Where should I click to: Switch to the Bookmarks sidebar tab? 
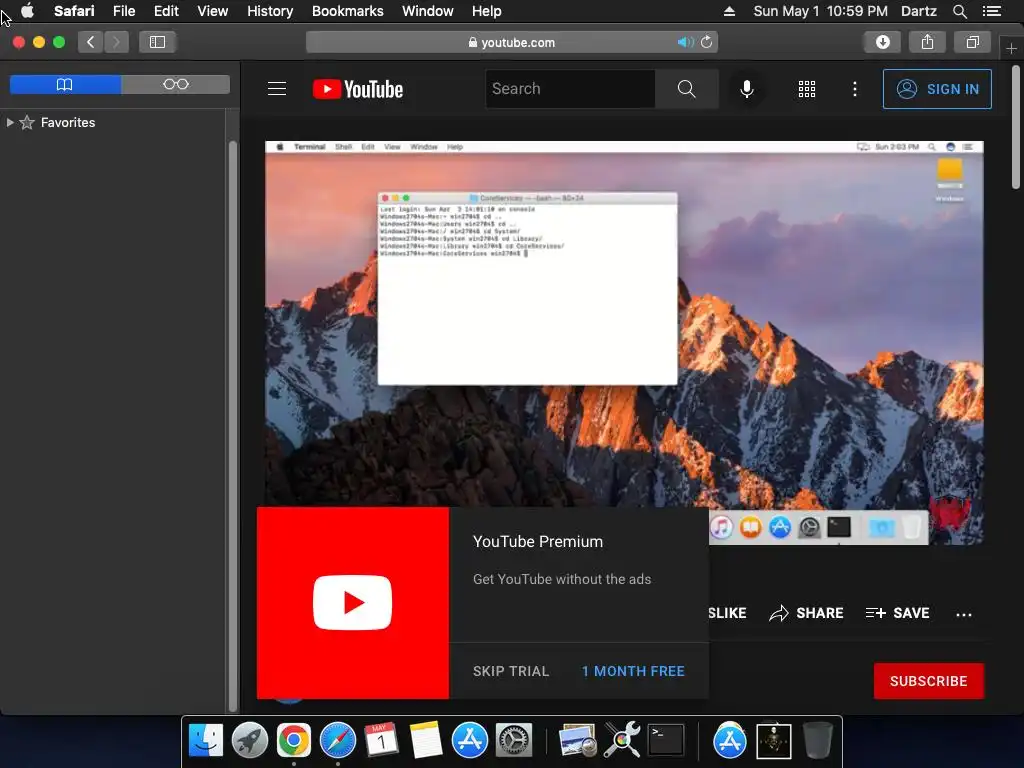point(65,84)
